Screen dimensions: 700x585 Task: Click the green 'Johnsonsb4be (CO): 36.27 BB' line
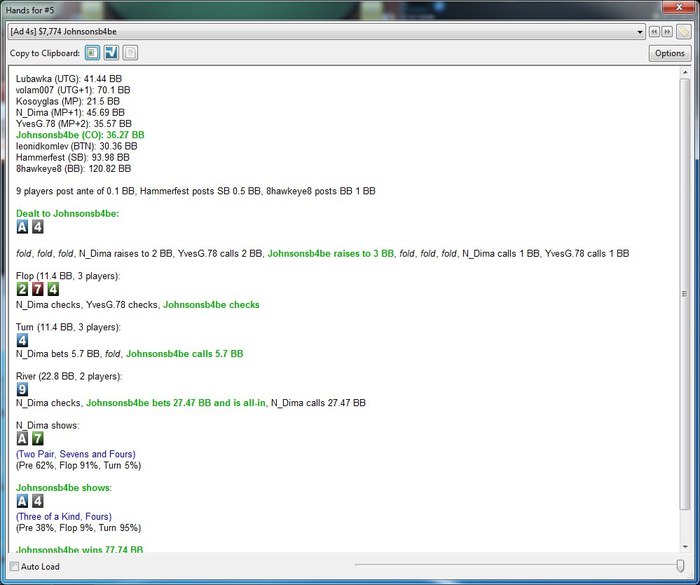80,135
